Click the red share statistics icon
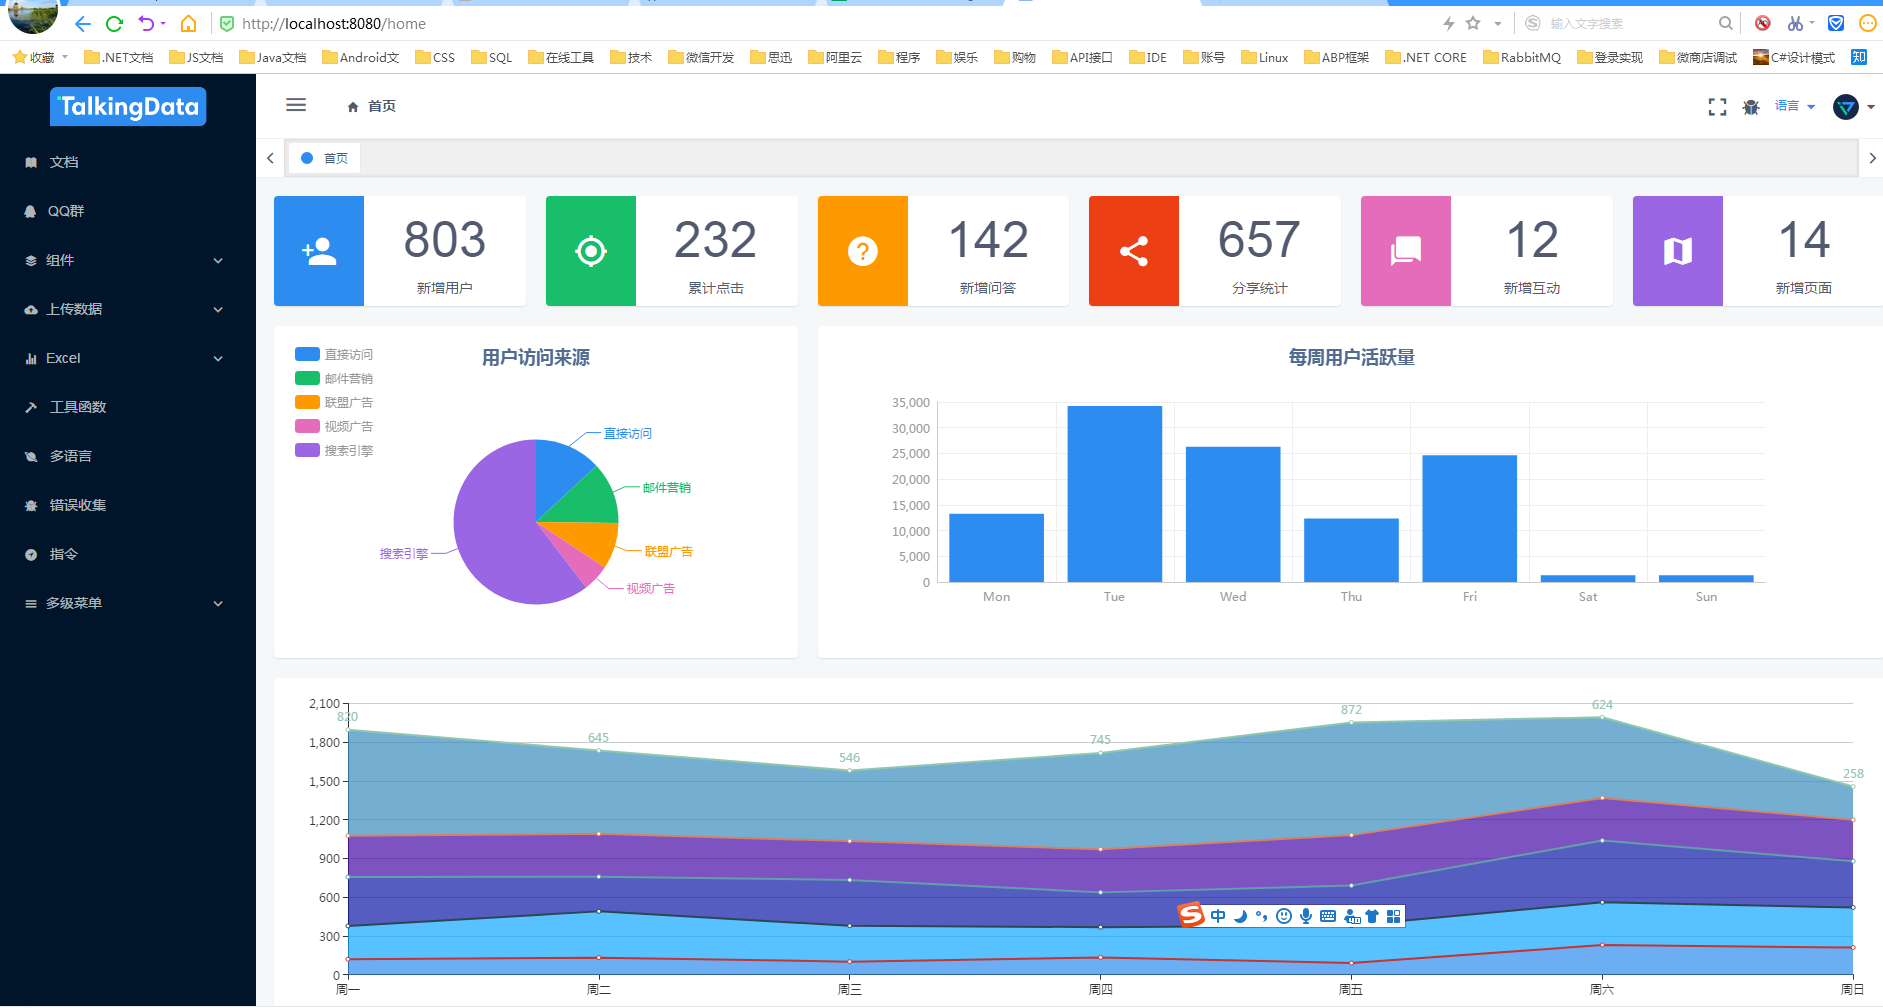Image resolution: width=1883 pixels, height=1008 pixels. coord(1134,251)
